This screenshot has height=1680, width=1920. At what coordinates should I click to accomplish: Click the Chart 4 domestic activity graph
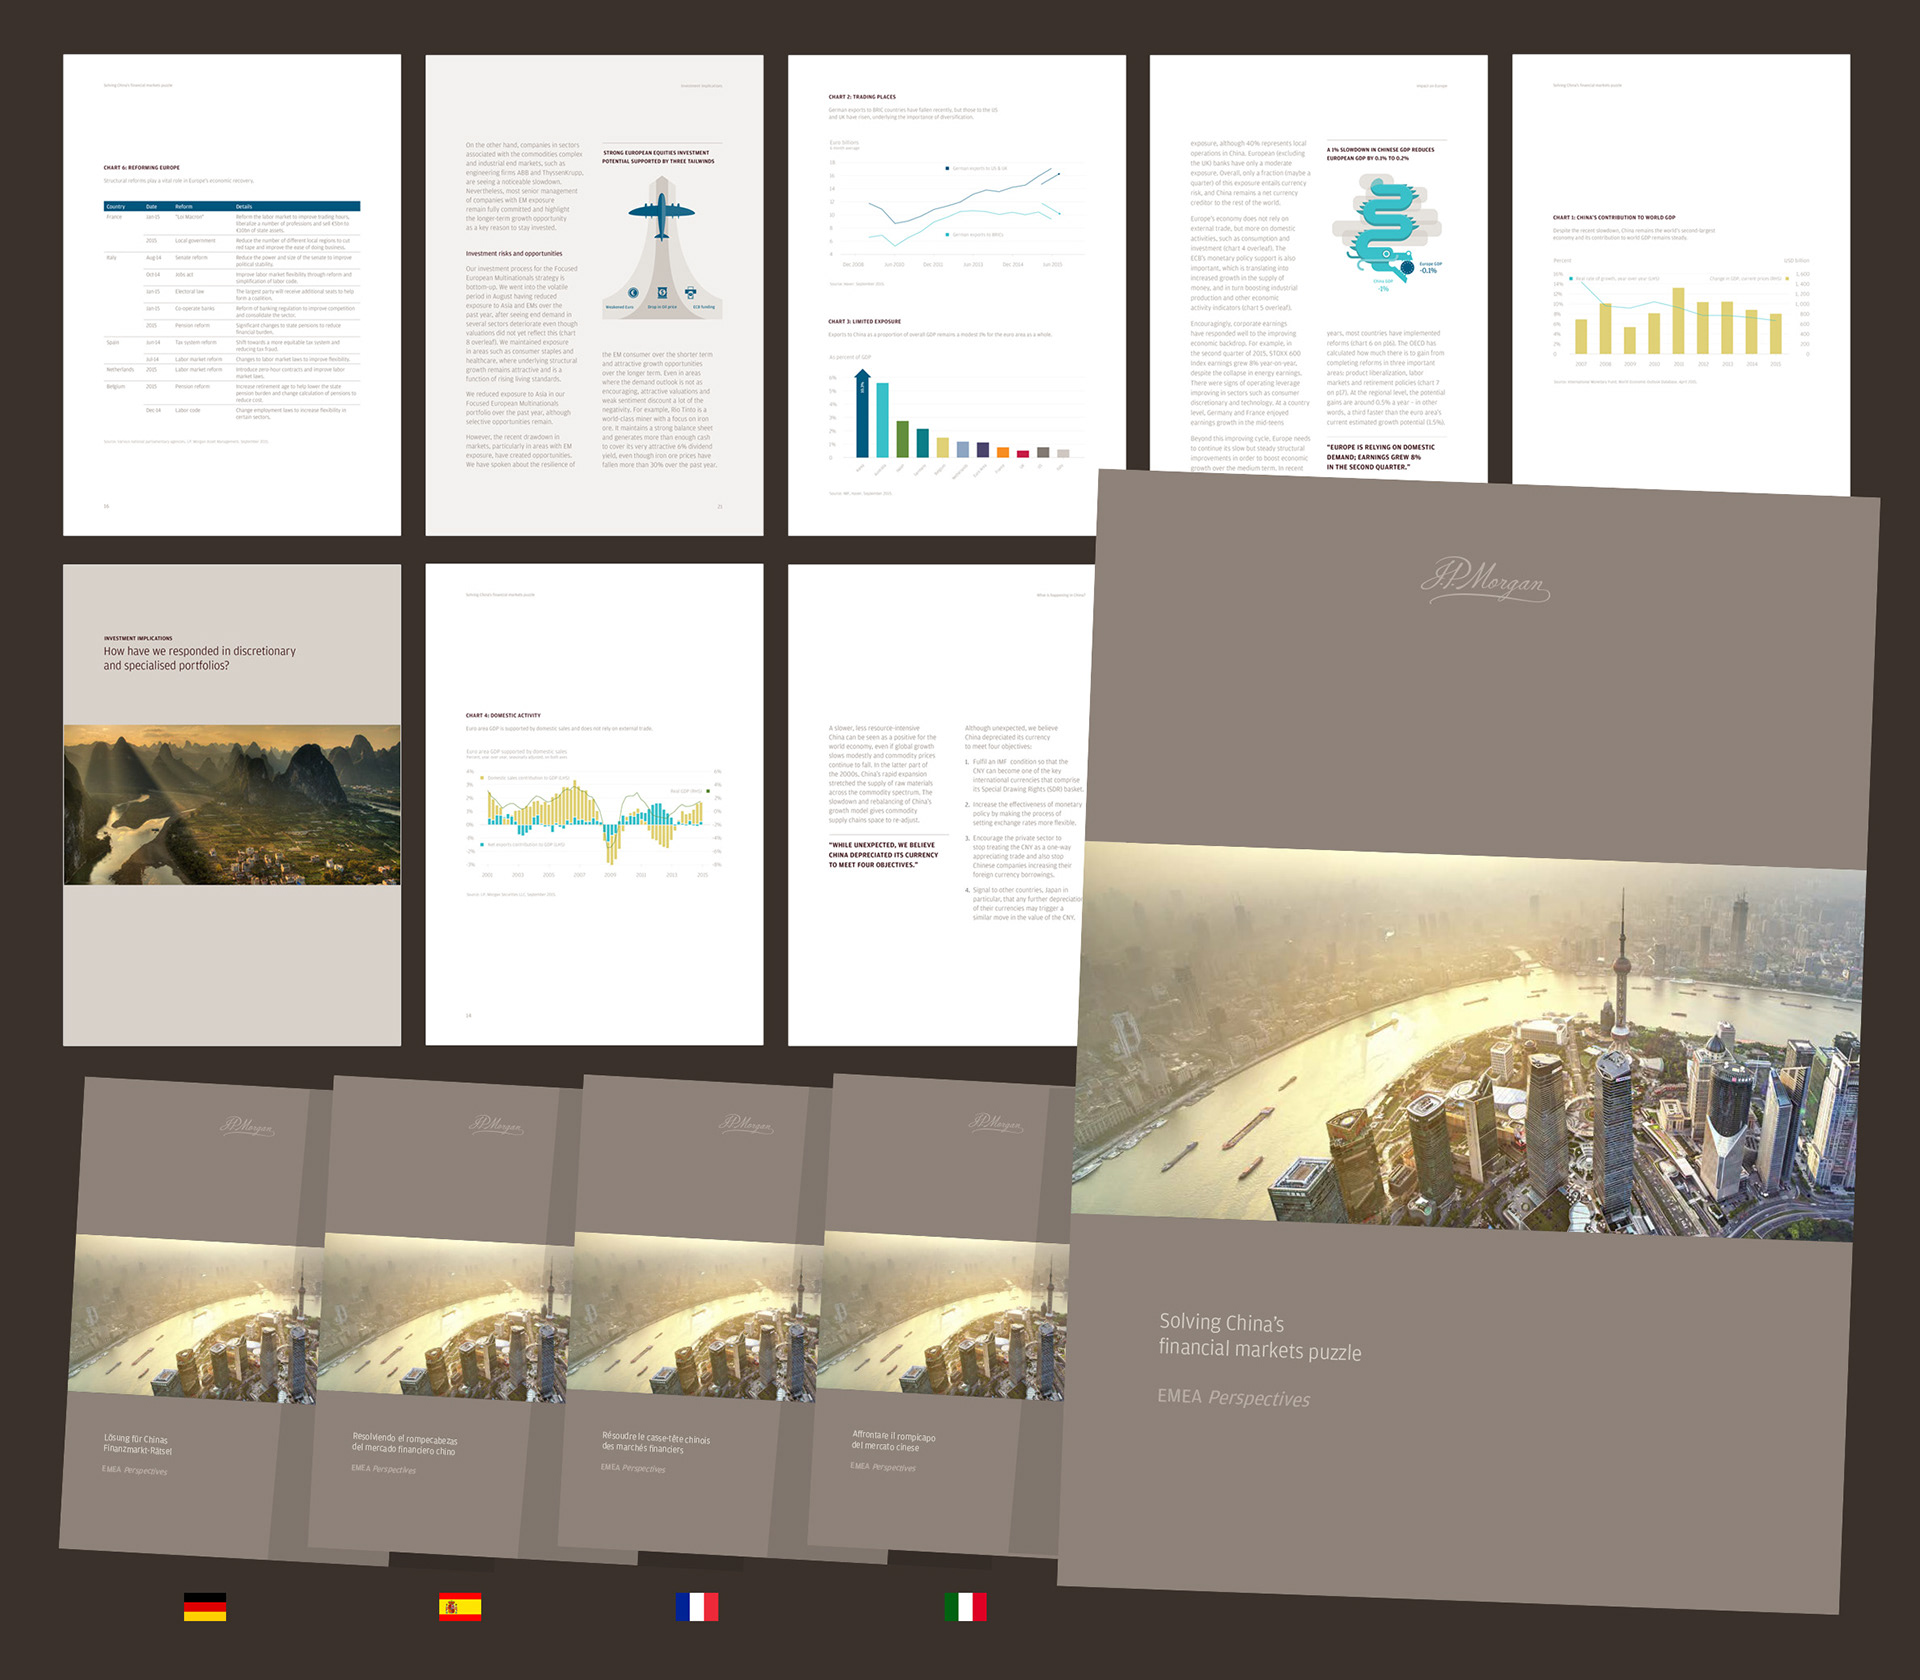(595, 822)
